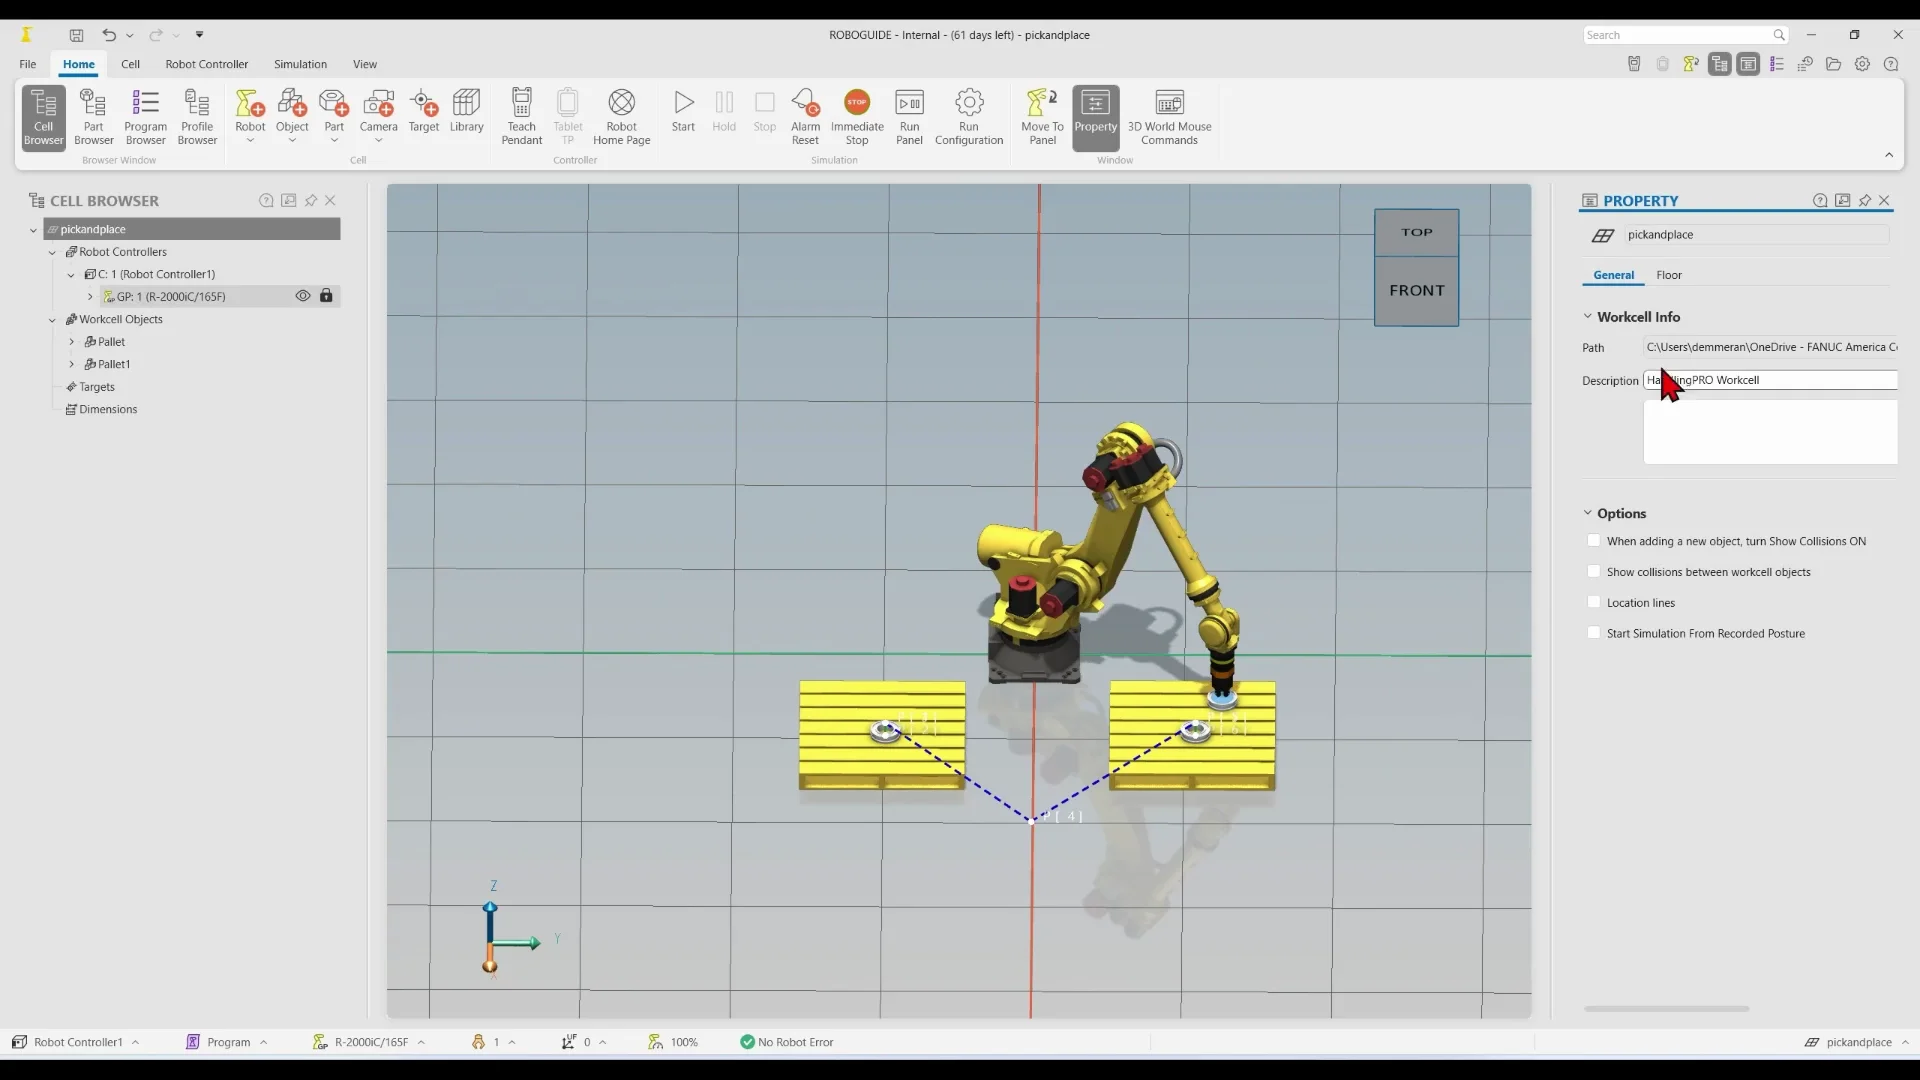Click the Save icon in title bar
The height and width of the screenshot is (1080, 1920).
pos(76,35)
